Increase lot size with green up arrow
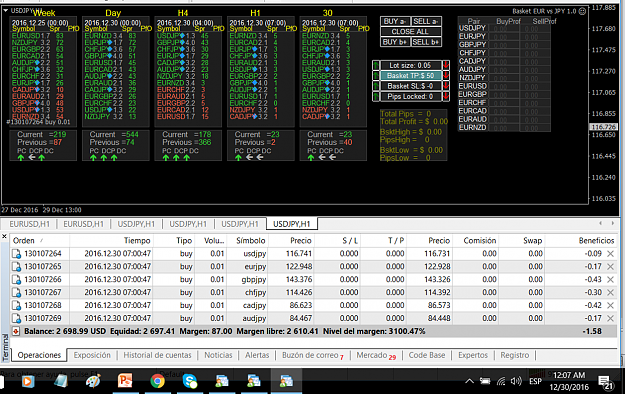 point(376,65)
